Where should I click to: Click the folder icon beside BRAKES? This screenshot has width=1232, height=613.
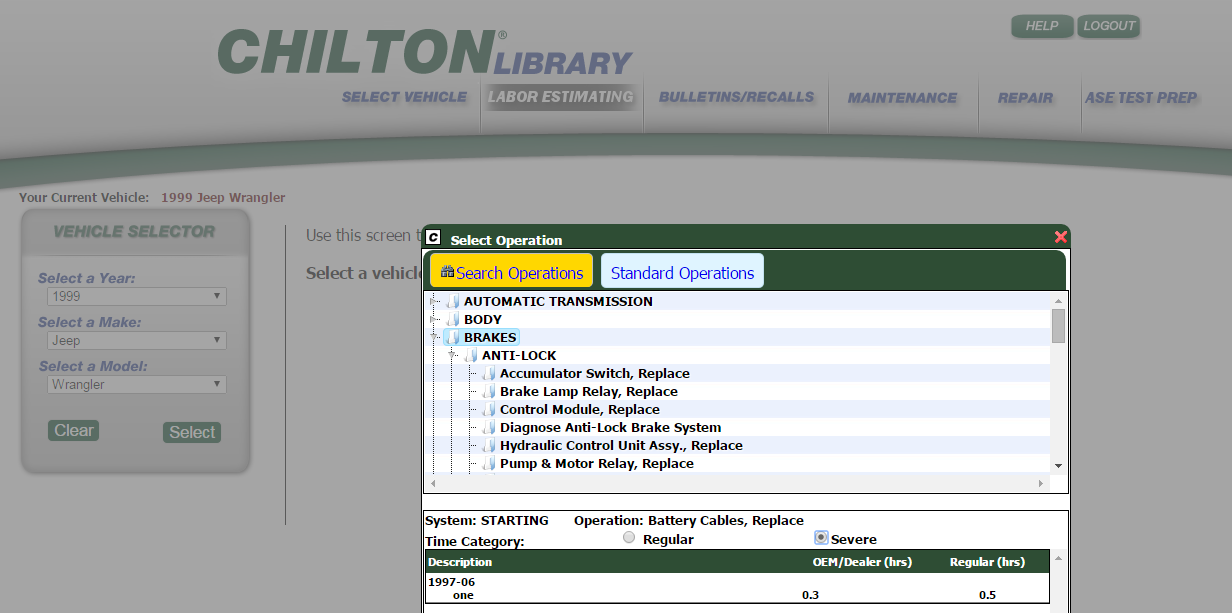point(453,337)
